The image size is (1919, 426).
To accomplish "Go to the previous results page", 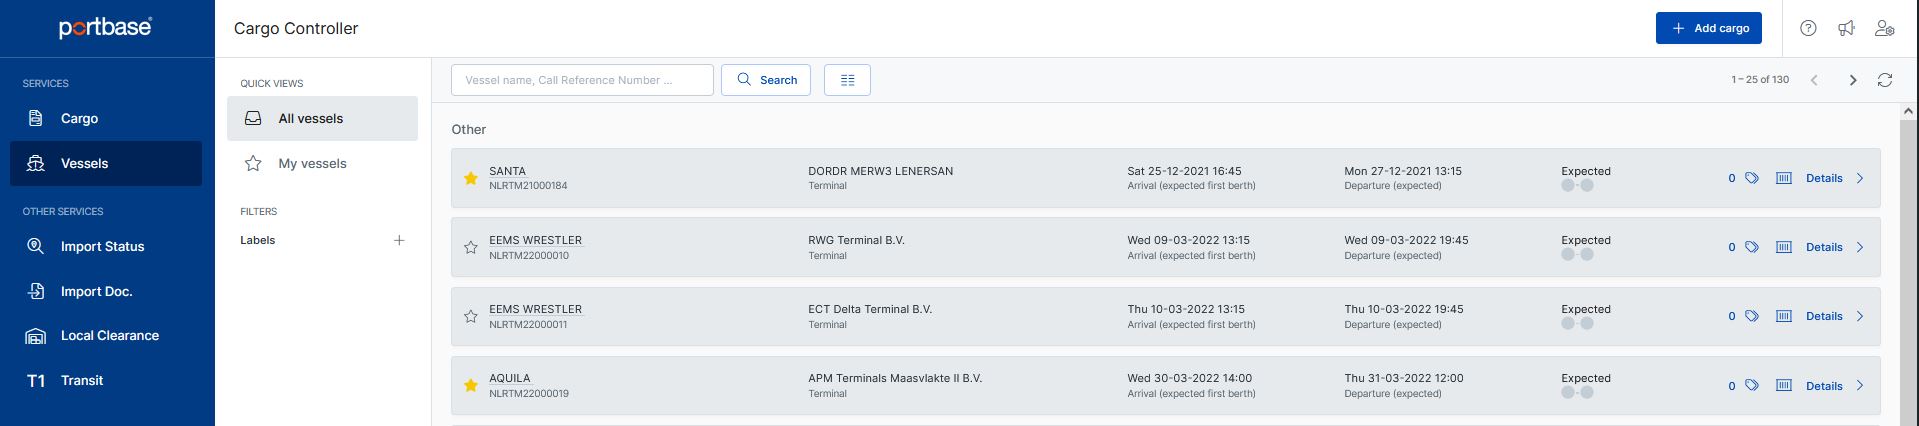I will pos(1814,80).
